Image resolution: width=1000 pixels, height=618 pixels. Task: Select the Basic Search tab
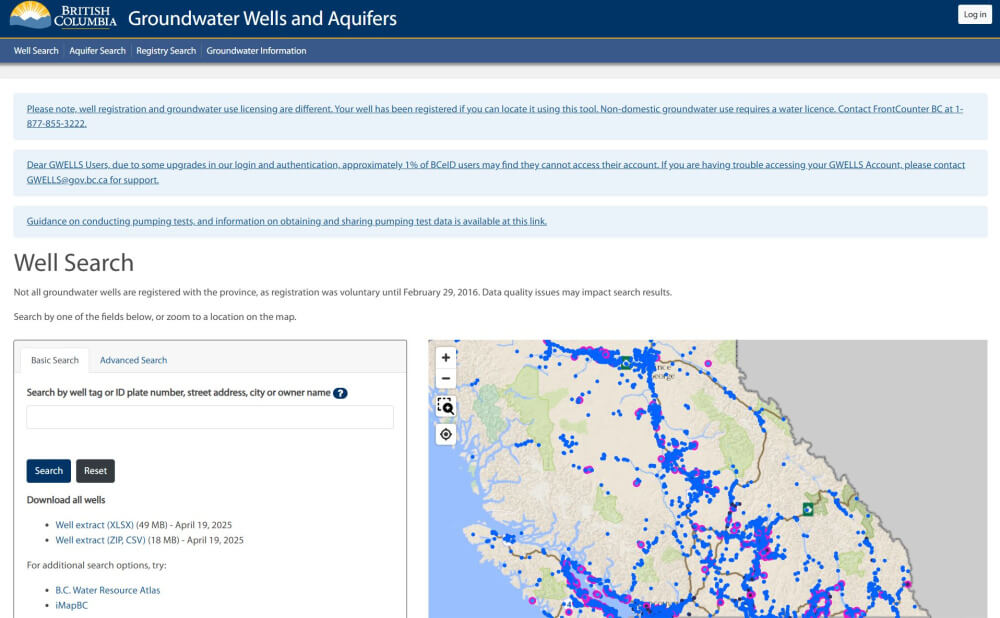(x=55, y=360)
